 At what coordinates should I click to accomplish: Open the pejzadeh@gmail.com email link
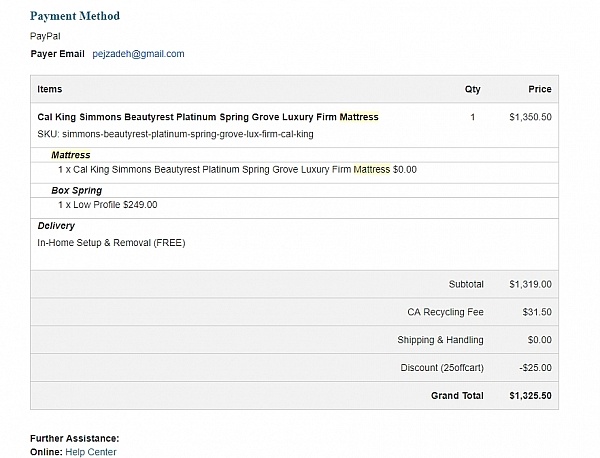click(x=138, y=54)
